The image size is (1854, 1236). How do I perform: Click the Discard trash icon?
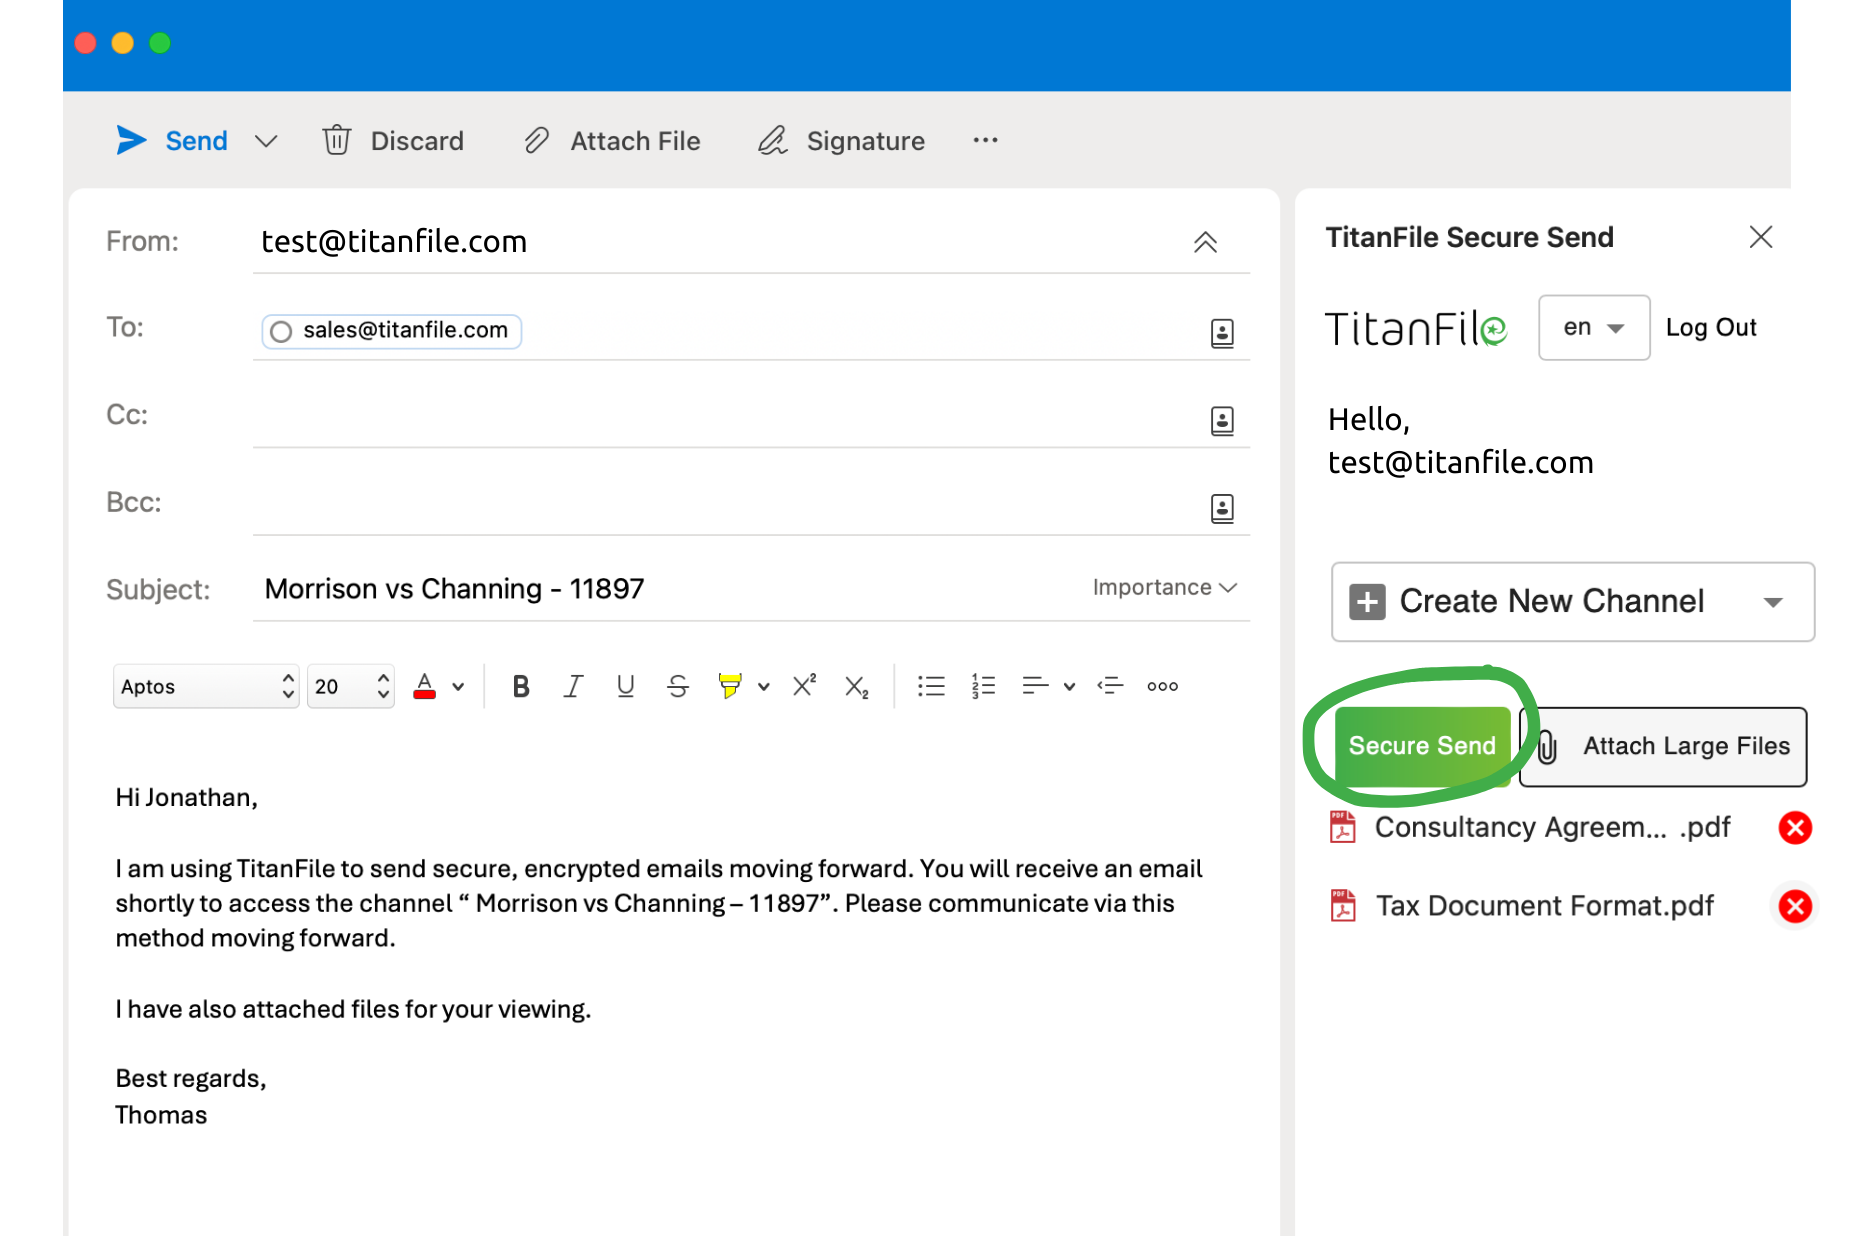click(x=337, y=140)
